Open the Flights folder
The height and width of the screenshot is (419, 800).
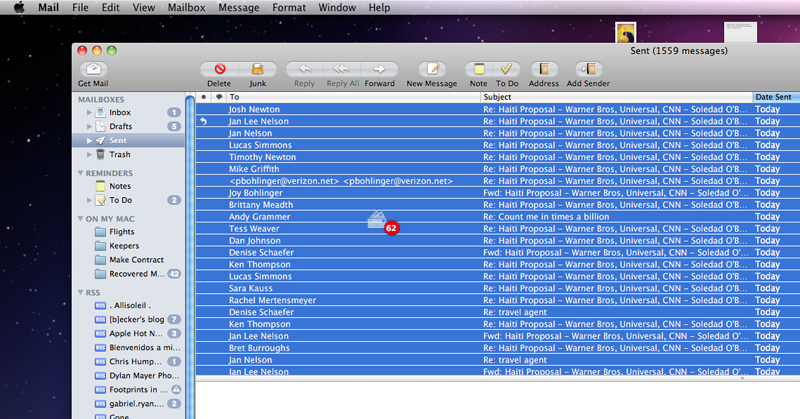pyautogui.click(x=121, y=232)
